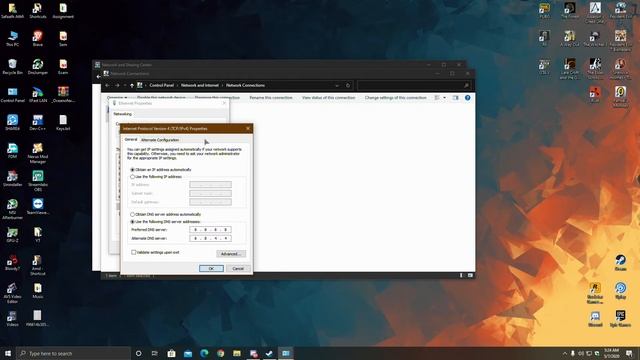This screenshot has width=640, height=360.
Task: Open Nexus Mod Manager desktop icon
Action: pyautogui.click(x=38, y=153)
